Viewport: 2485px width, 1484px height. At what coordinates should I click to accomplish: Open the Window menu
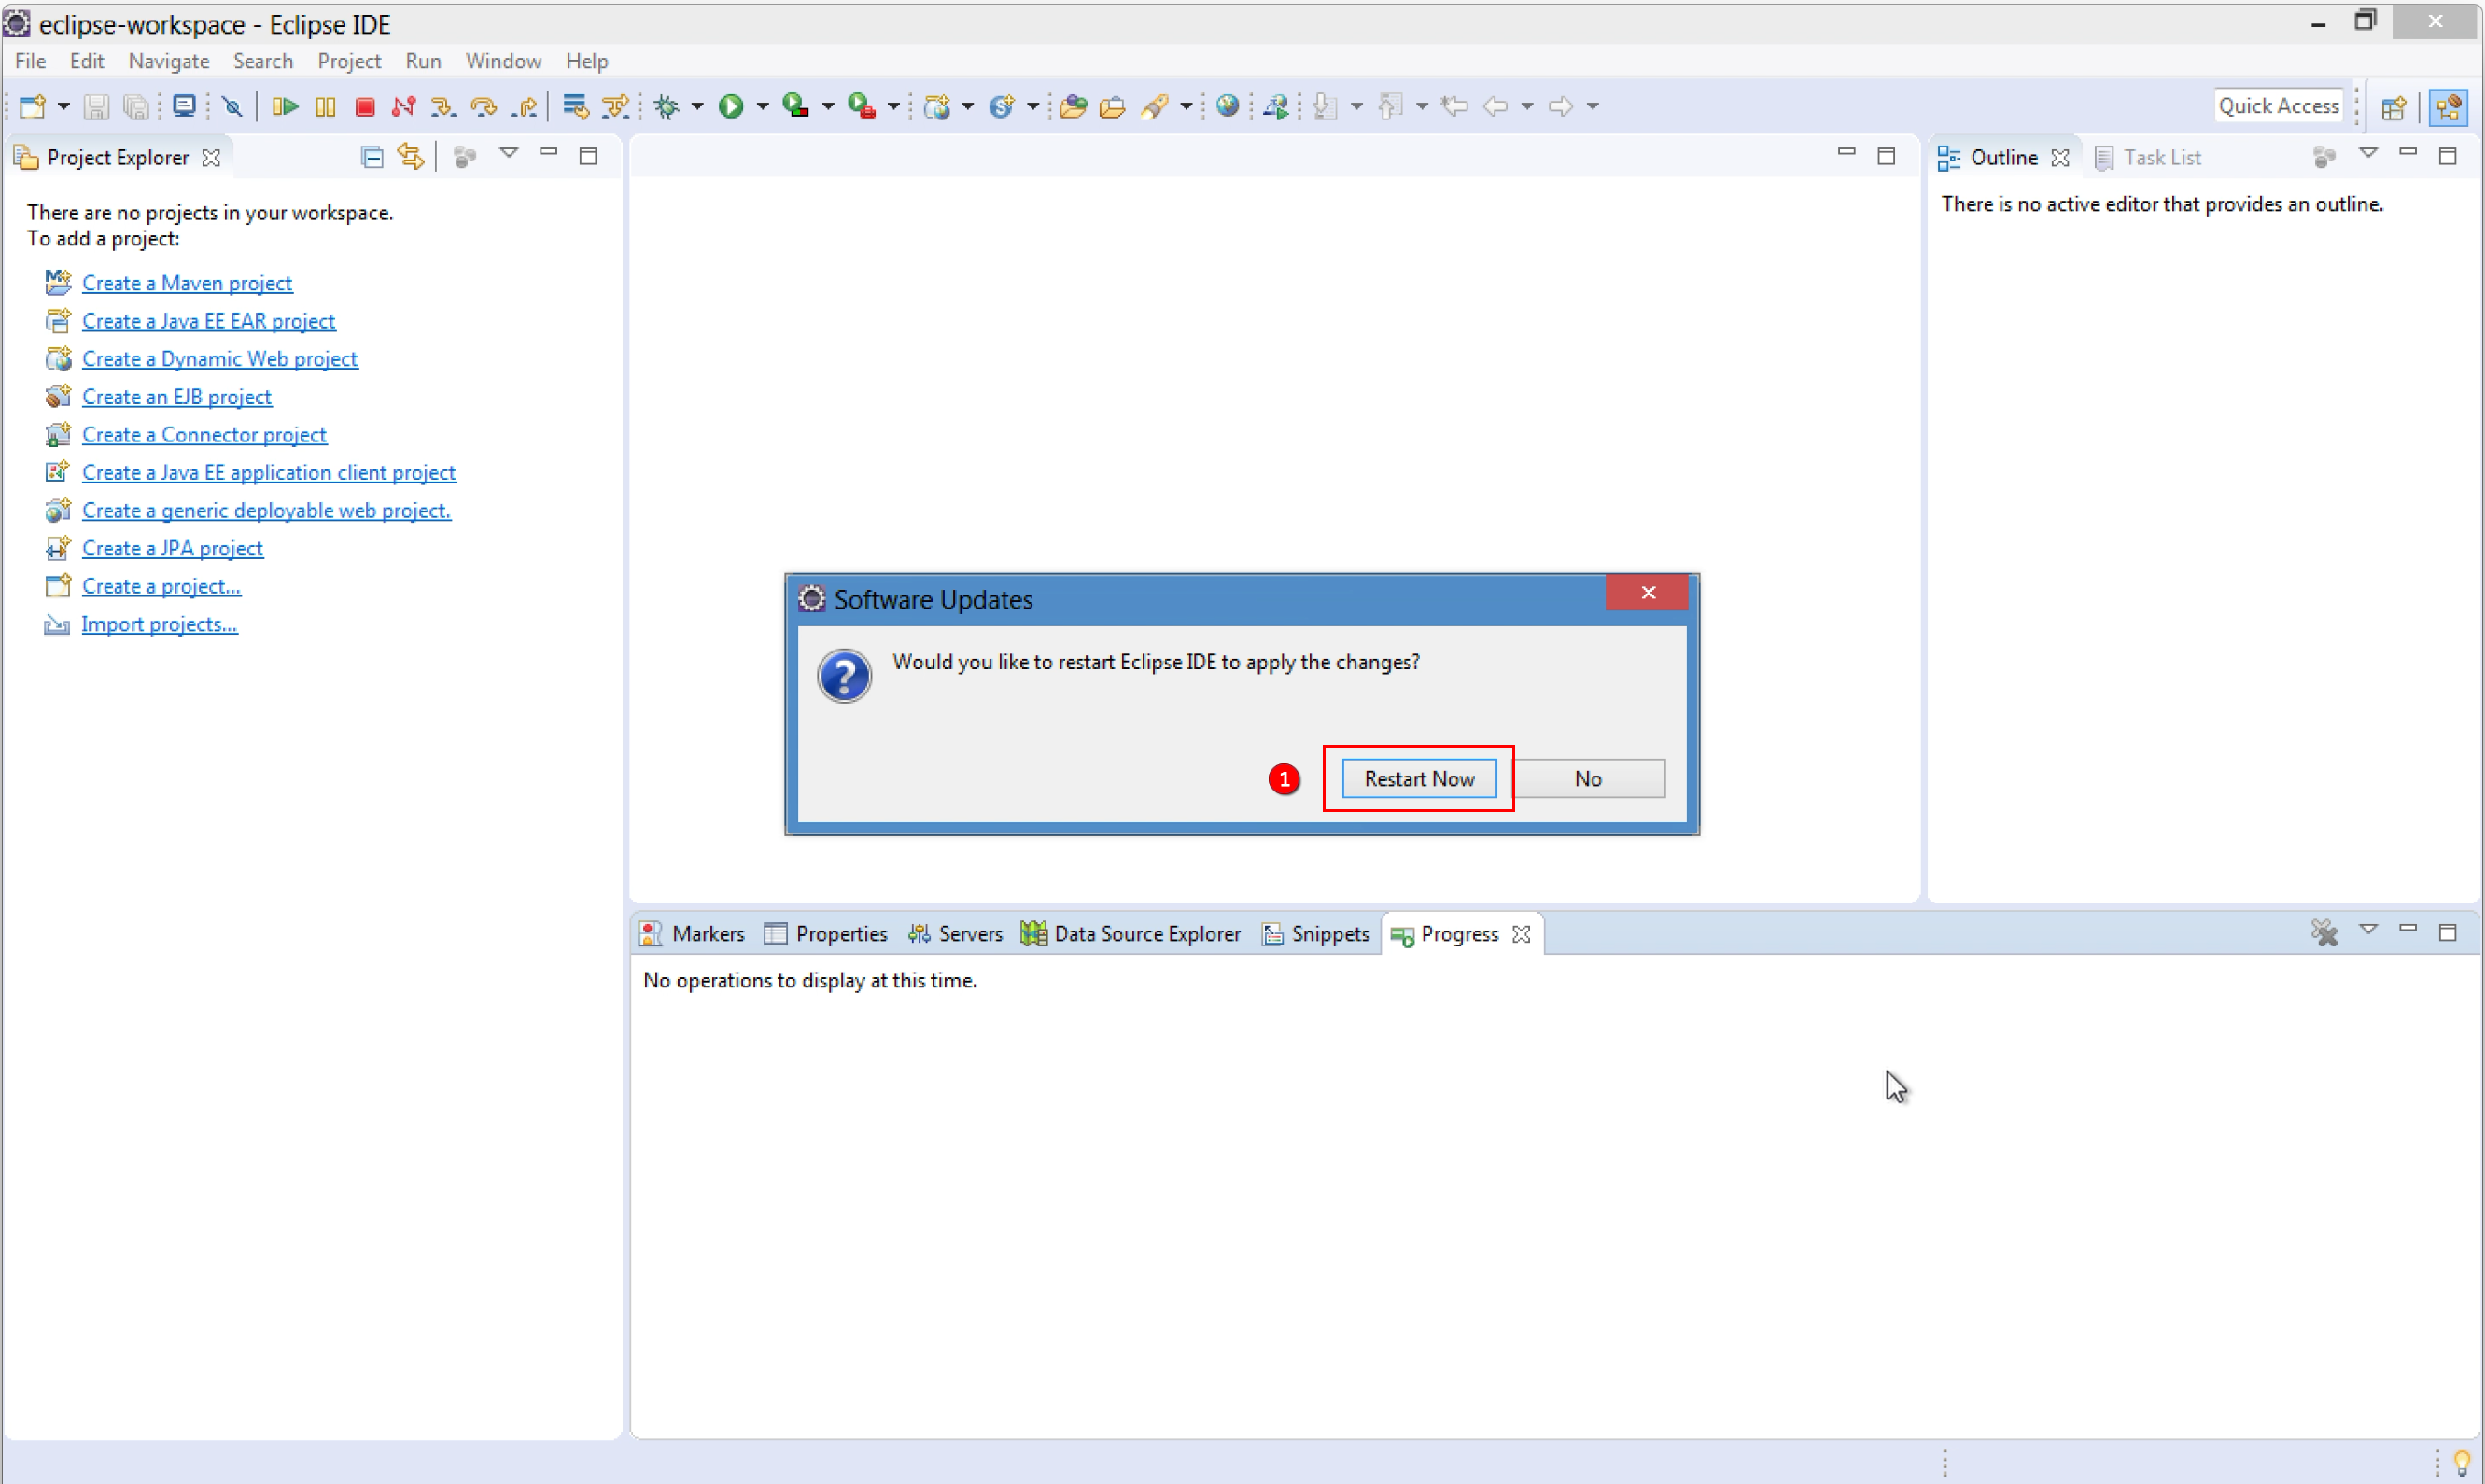503,61
